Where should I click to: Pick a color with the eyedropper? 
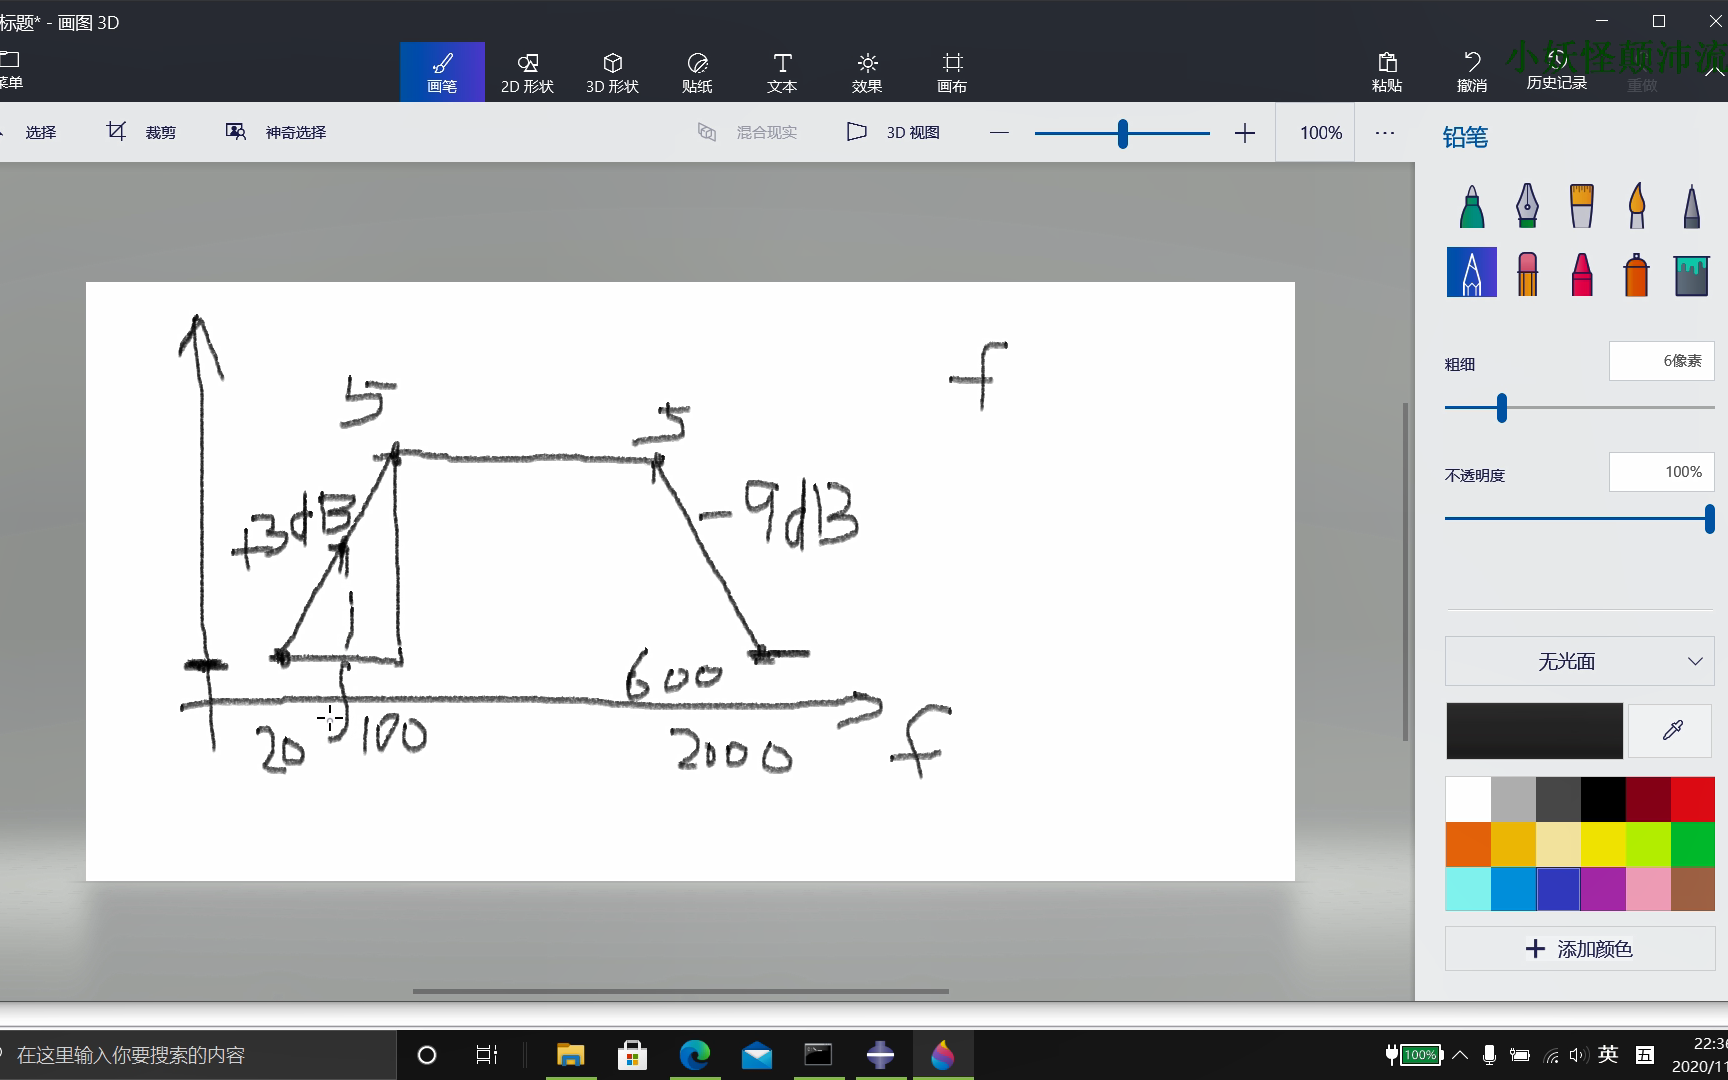(x=1671, y=730)
